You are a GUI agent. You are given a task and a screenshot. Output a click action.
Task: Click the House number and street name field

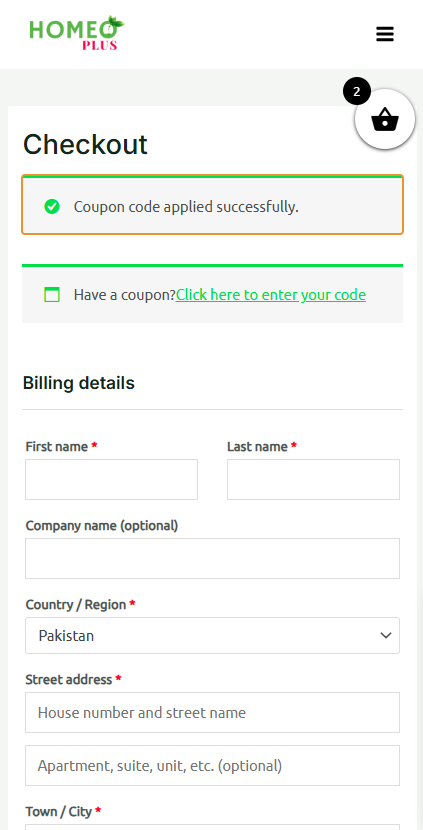212,712
